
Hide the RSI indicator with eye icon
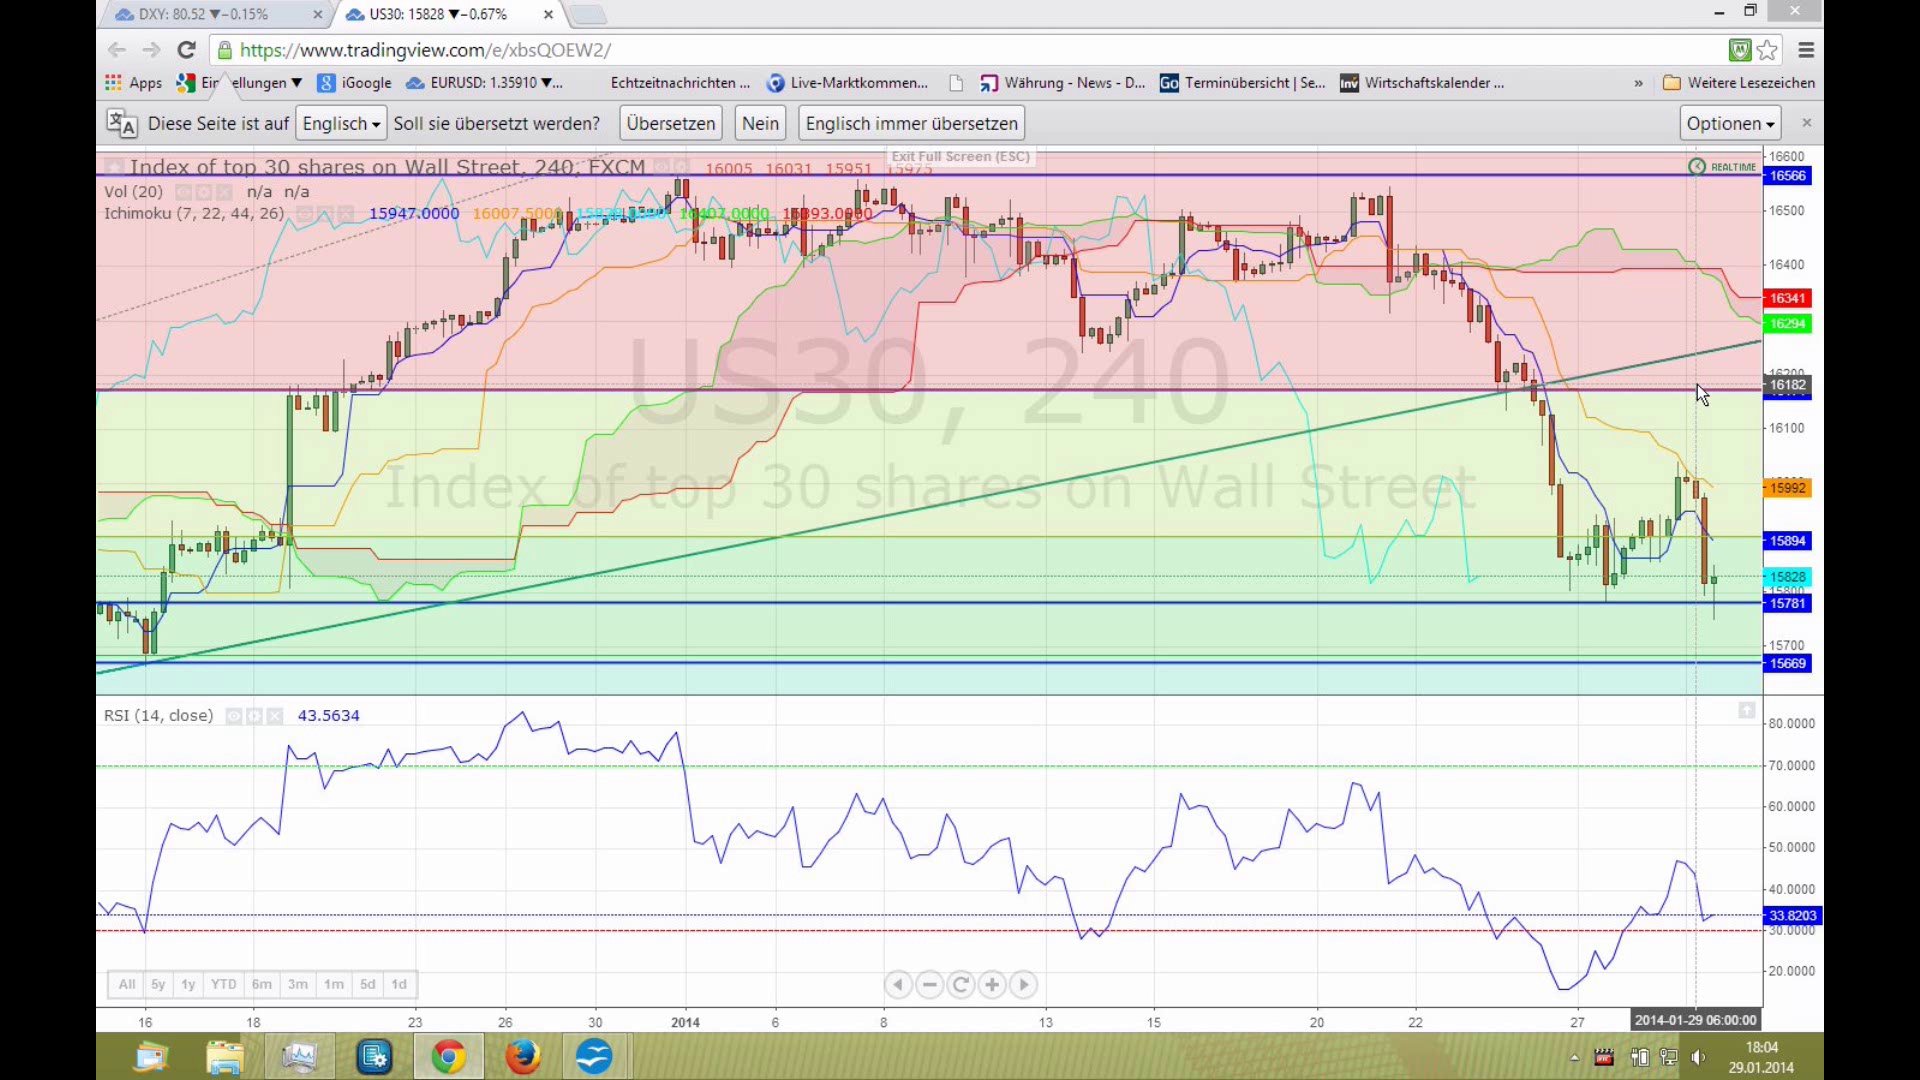(x=233, y=716)
